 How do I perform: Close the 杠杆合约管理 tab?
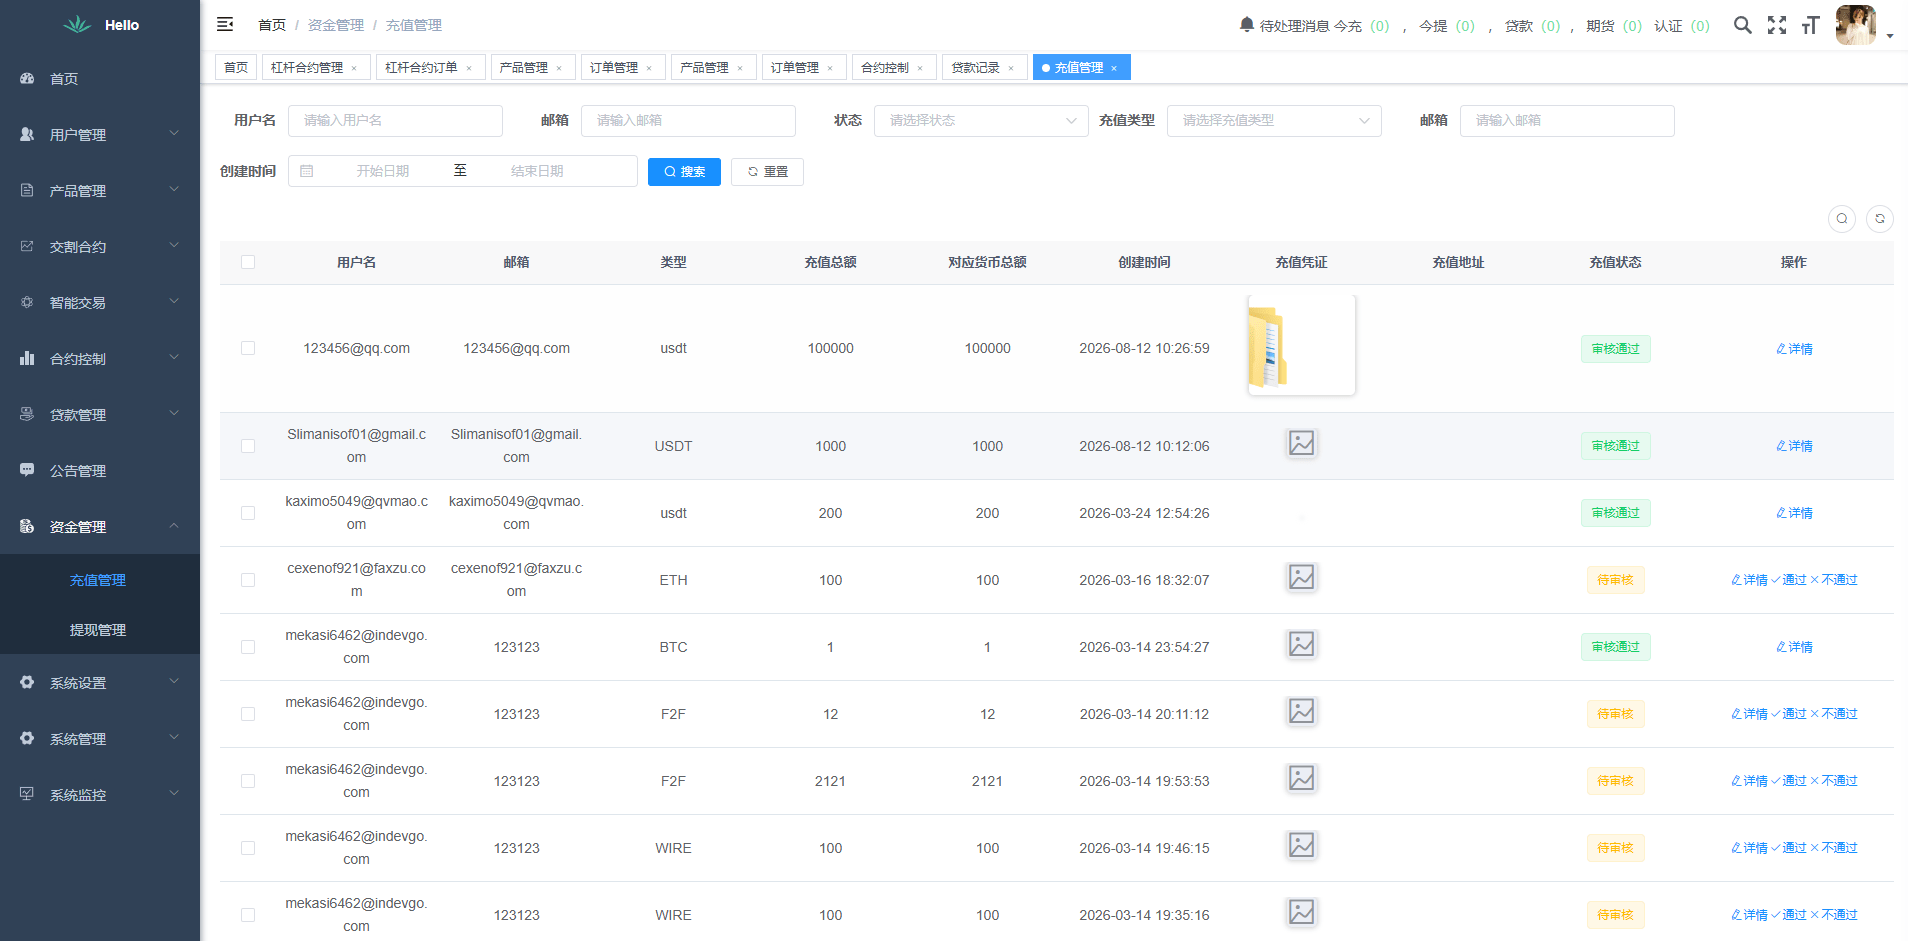click(354, 68)
